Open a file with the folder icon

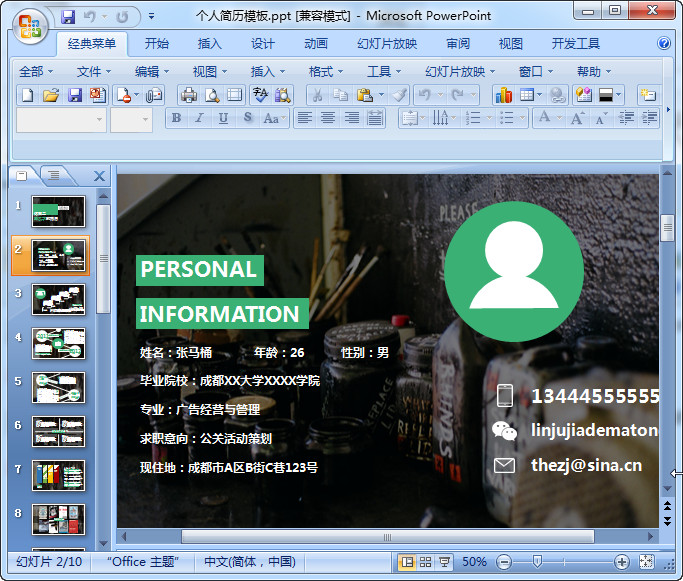[x=51, y=95]
